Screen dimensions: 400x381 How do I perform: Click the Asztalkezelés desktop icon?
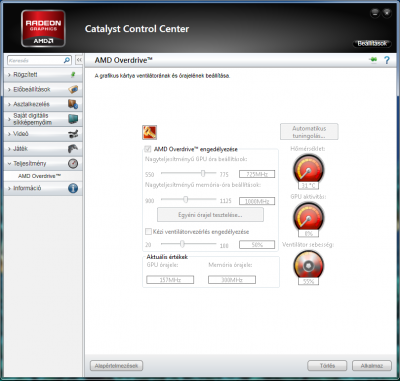(73, 104)
